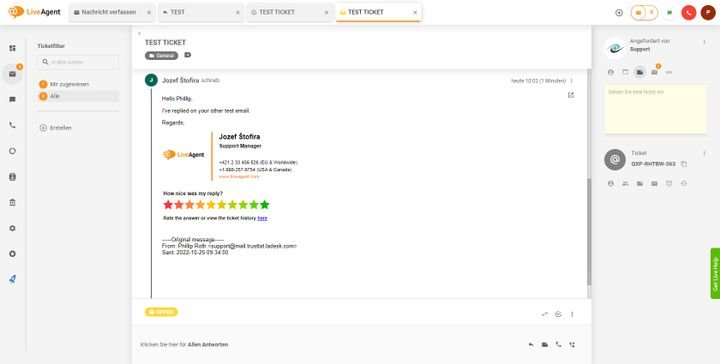Click the 'J' avatar of Jozef Štofira
Screen dimensions: 720x364
tap(151, 80)
